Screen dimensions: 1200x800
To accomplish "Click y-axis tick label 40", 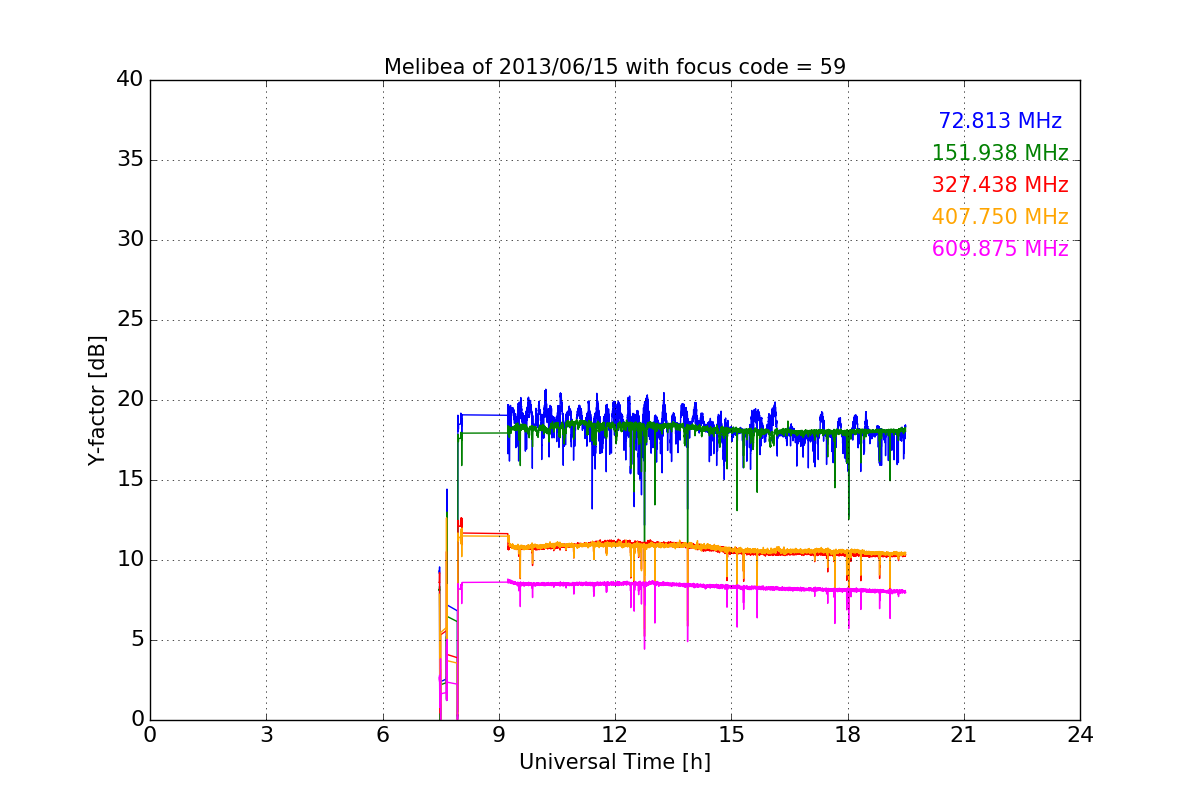I will click(129, 80).
